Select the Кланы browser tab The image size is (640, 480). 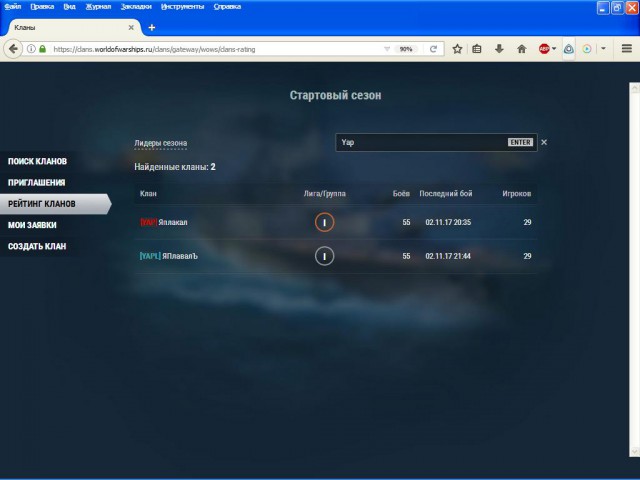pyautogui.click(x=73, y=27)
